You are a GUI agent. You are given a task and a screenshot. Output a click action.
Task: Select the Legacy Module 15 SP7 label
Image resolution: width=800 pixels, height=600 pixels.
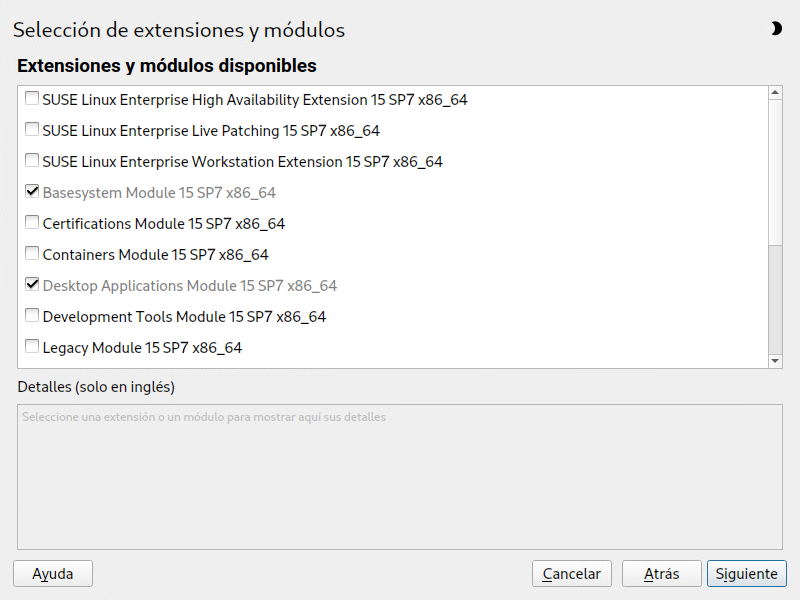pos(142,348)
